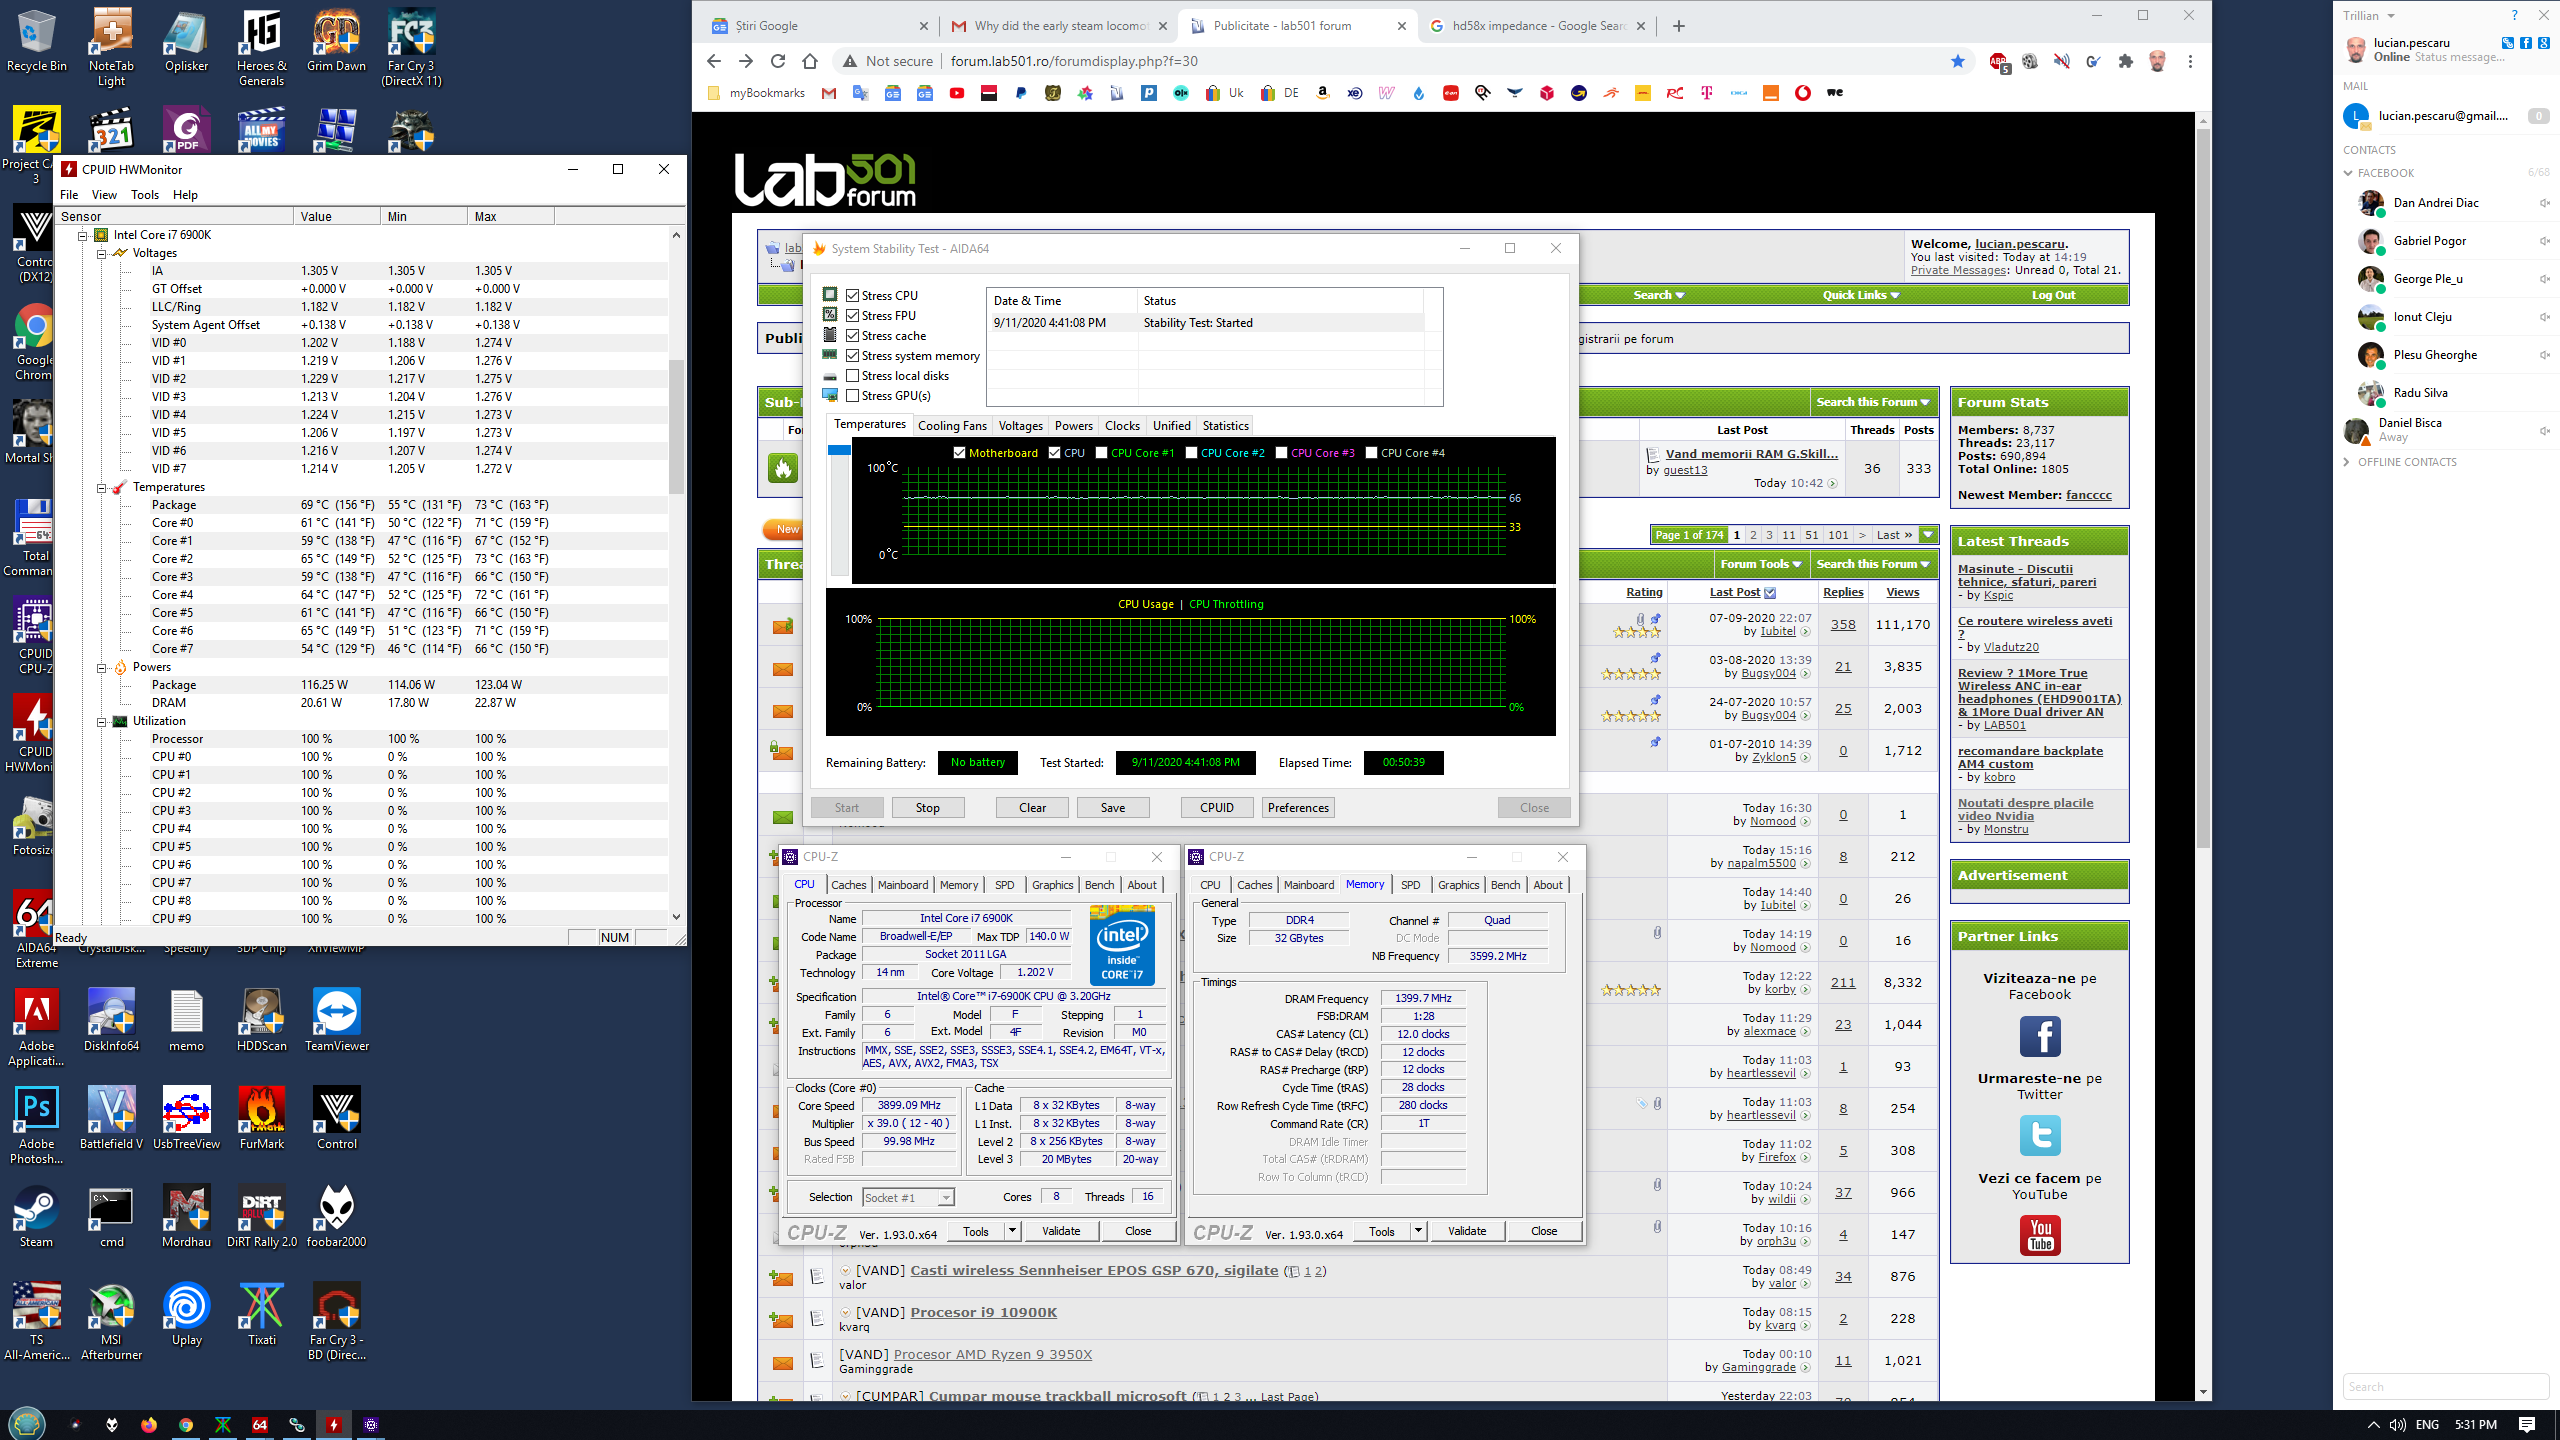
Task: Stop the AIDA64 stability test
Action: click(x=927, y=808)
